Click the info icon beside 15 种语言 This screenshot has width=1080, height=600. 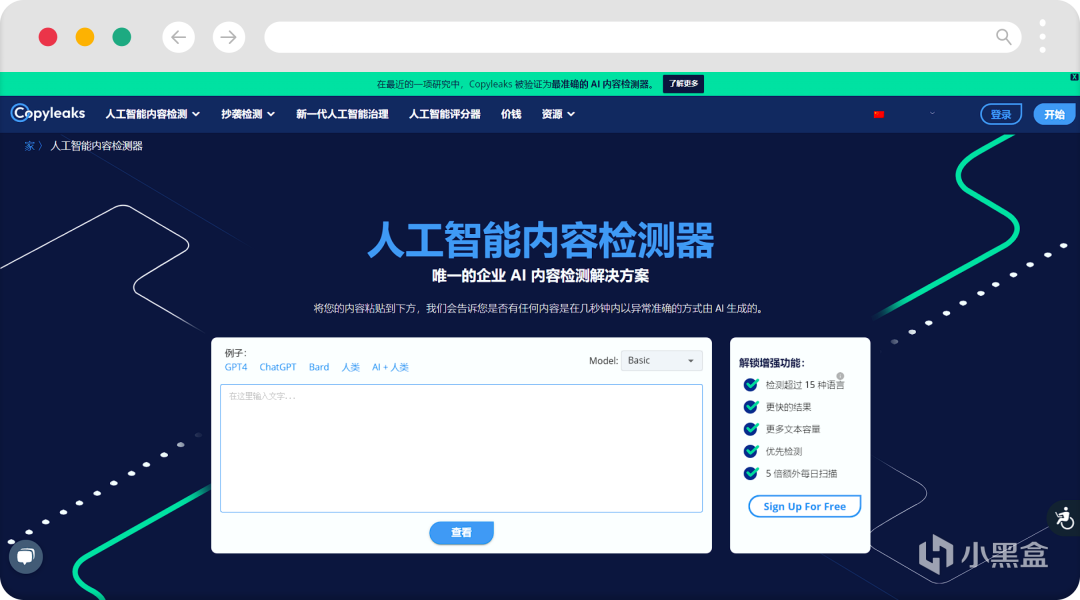(840, 376)
